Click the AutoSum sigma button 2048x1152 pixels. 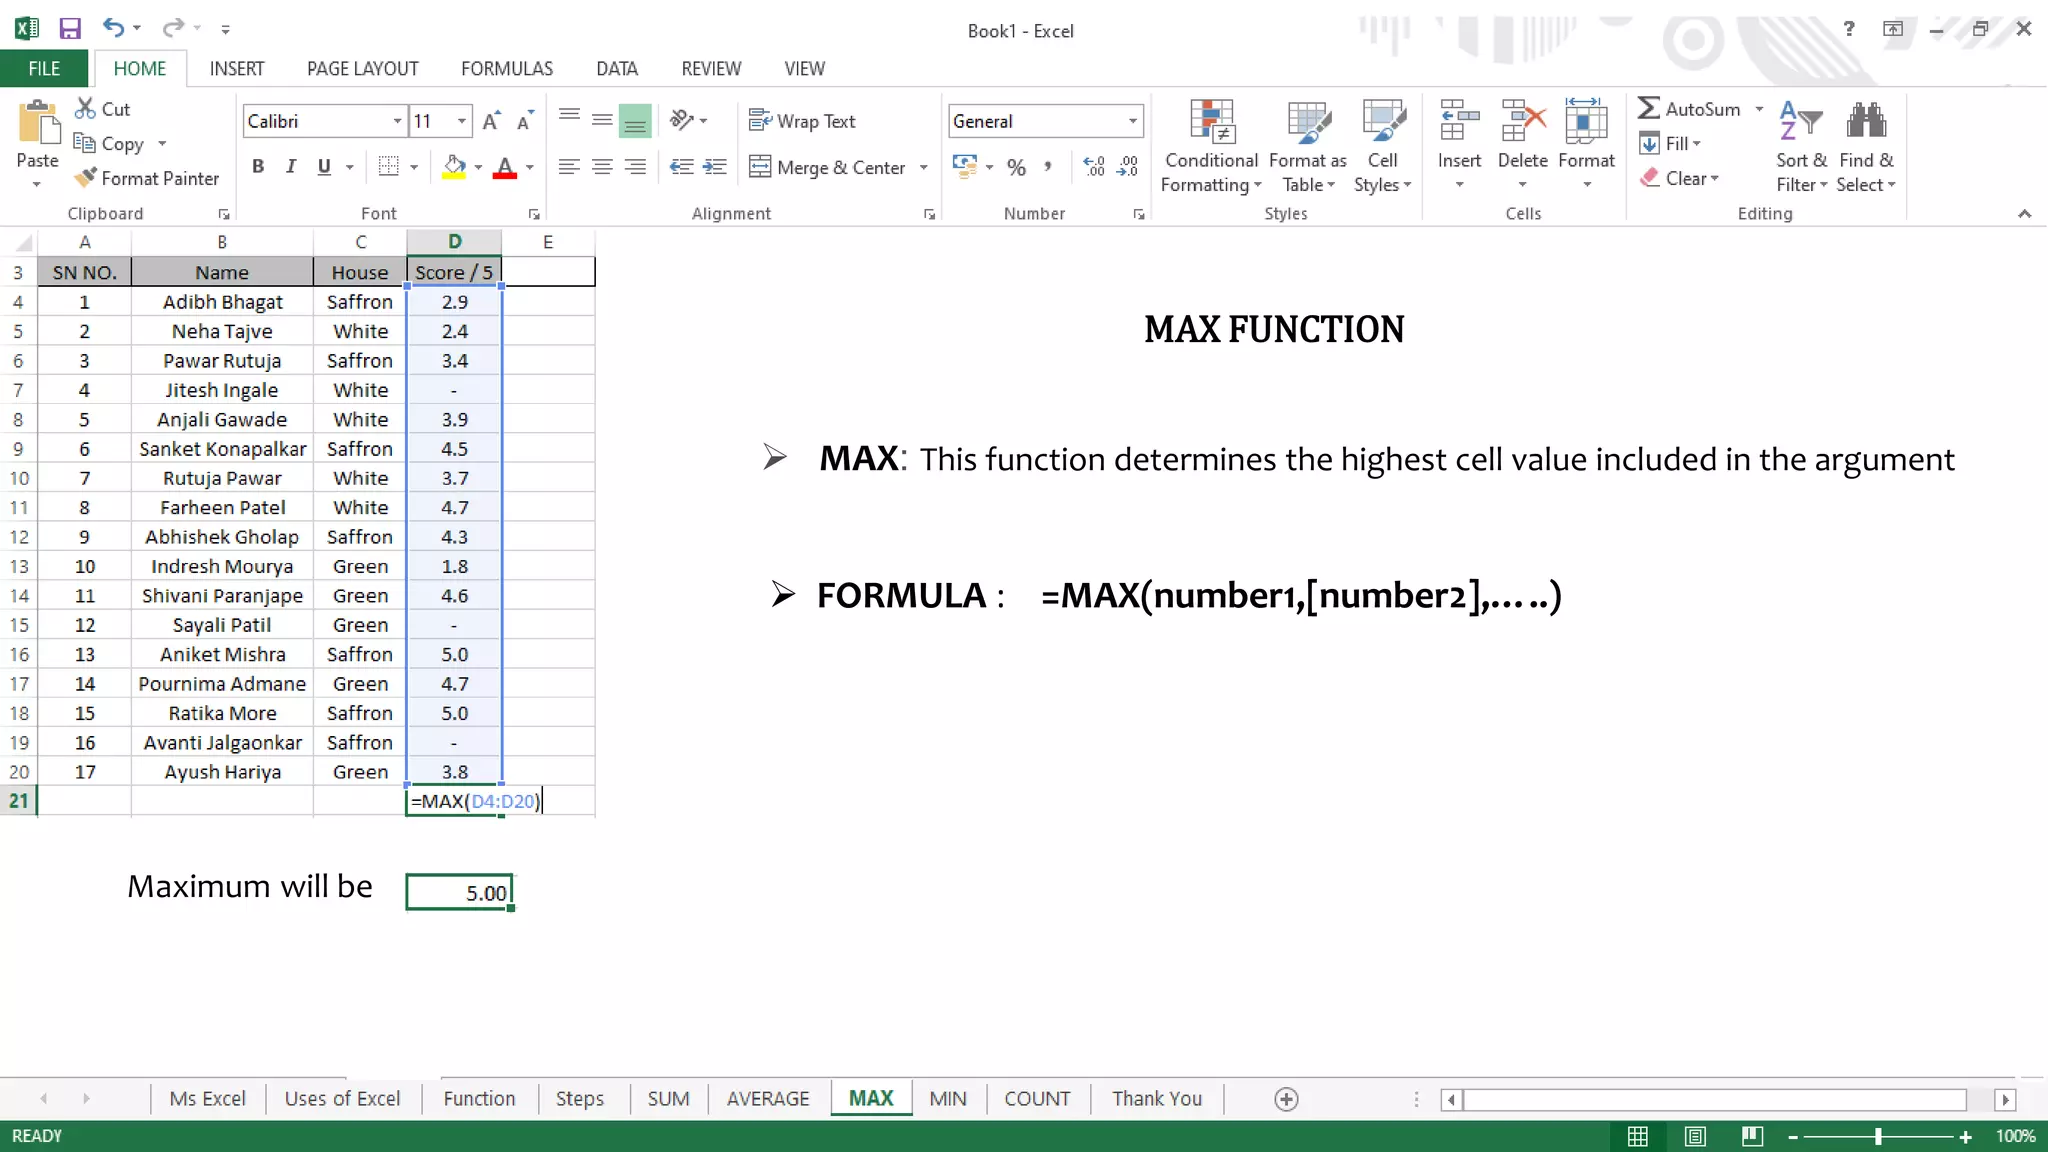point(1689,109)
